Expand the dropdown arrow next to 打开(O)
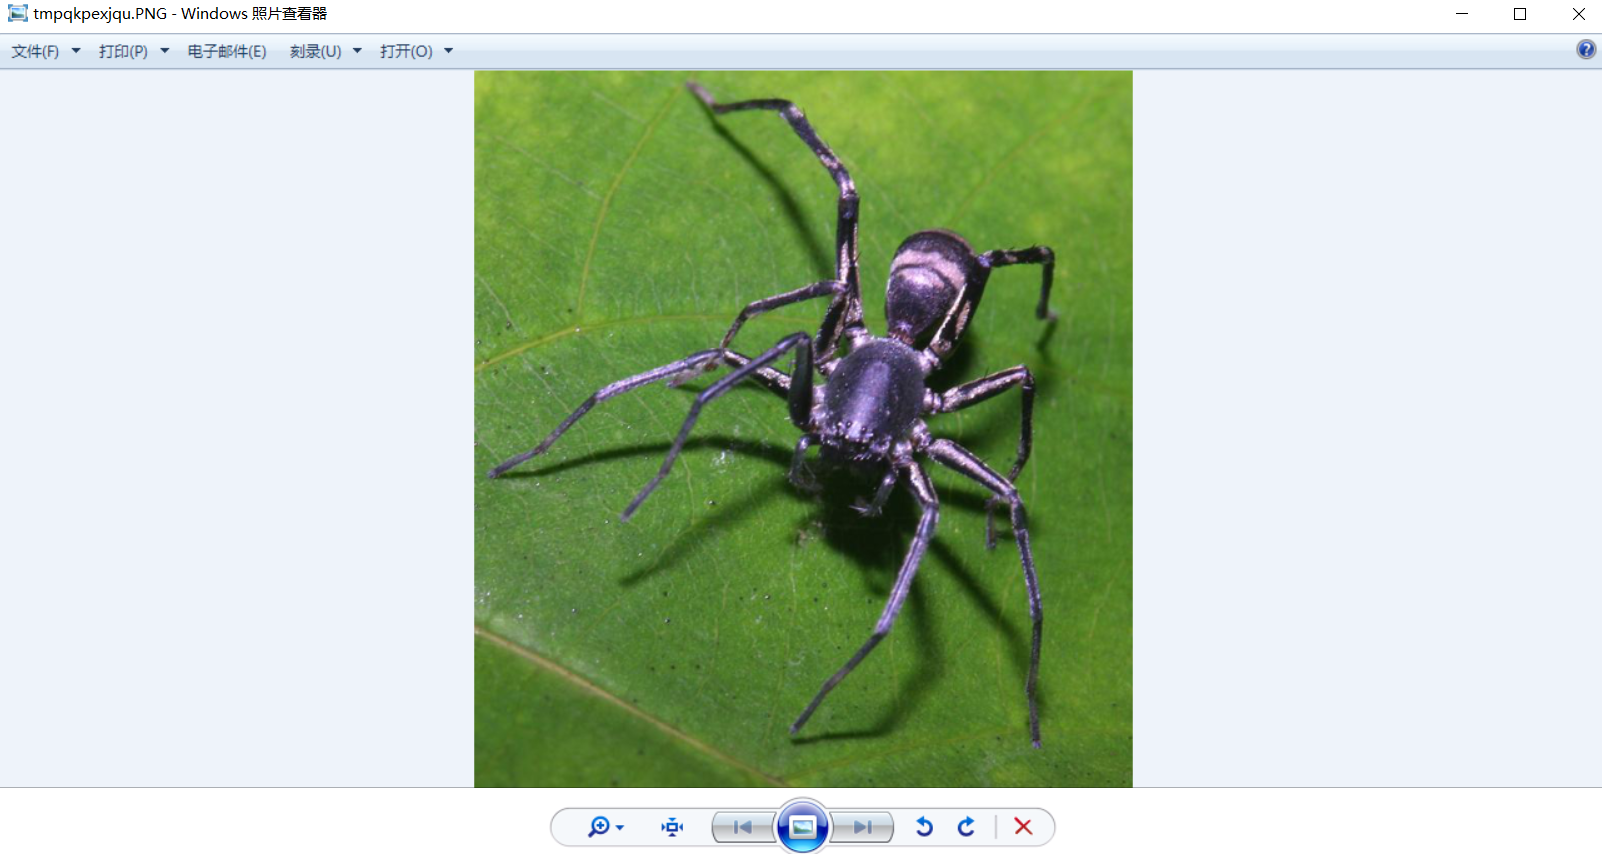Viewport: 1602px width, 854px height. tap(449, 51)
